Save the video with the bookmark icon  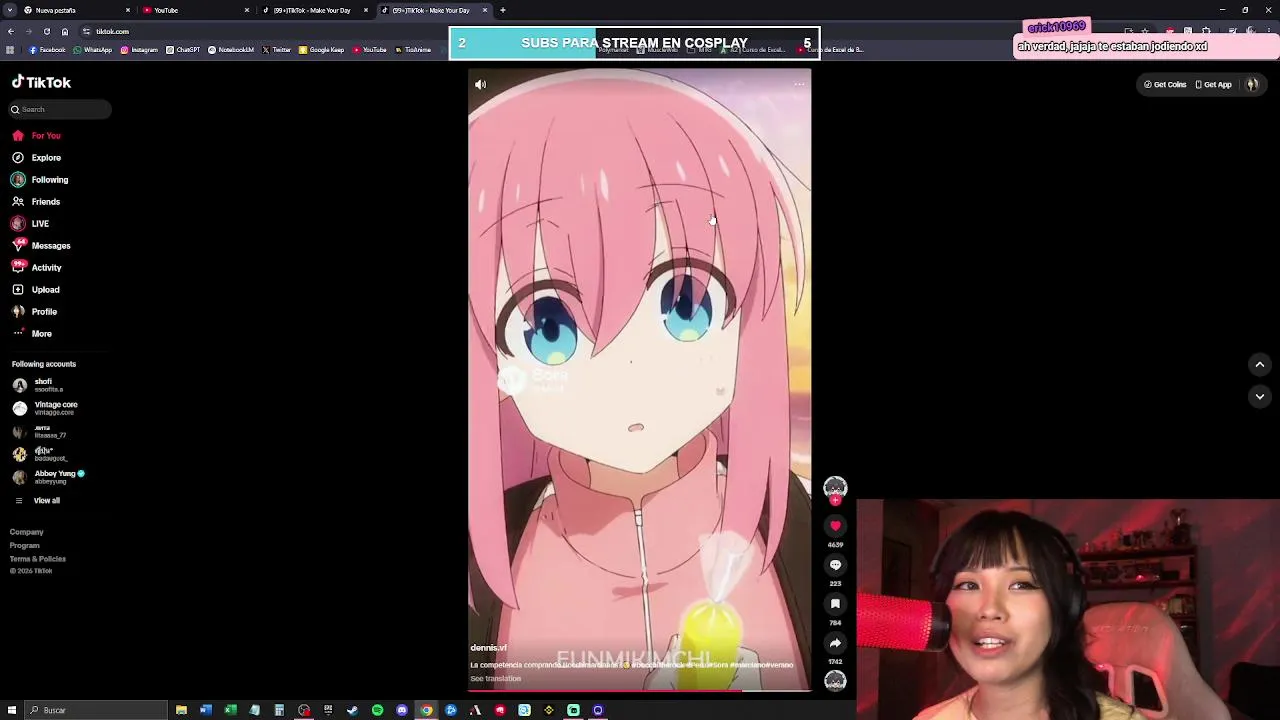pos(835,604)
